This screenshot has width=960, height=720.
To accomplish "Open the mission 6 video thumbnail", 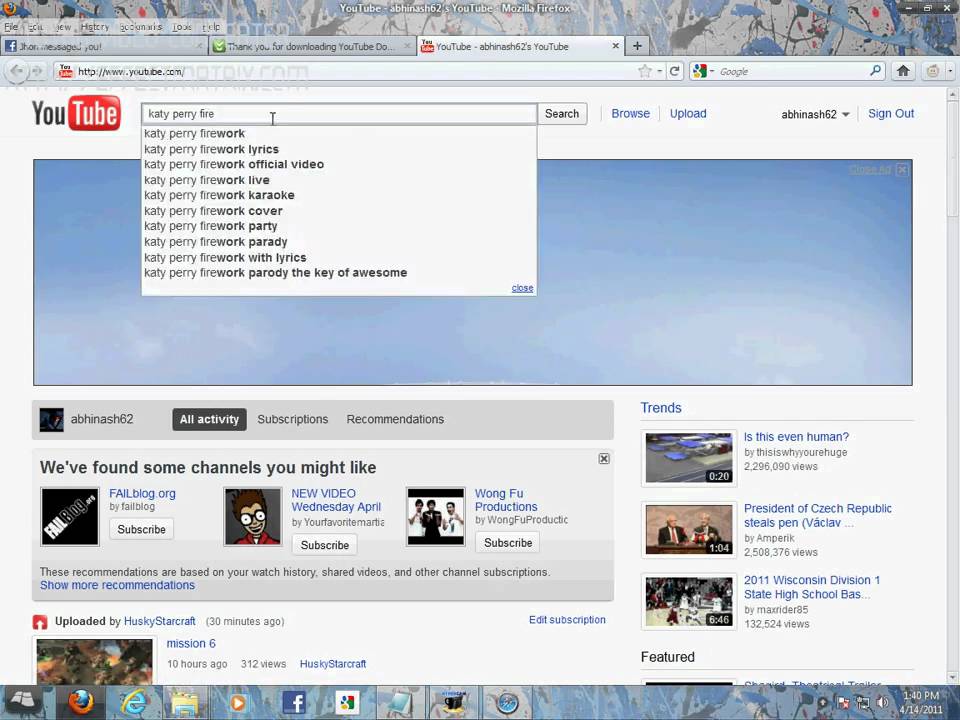I will (95, 661).
